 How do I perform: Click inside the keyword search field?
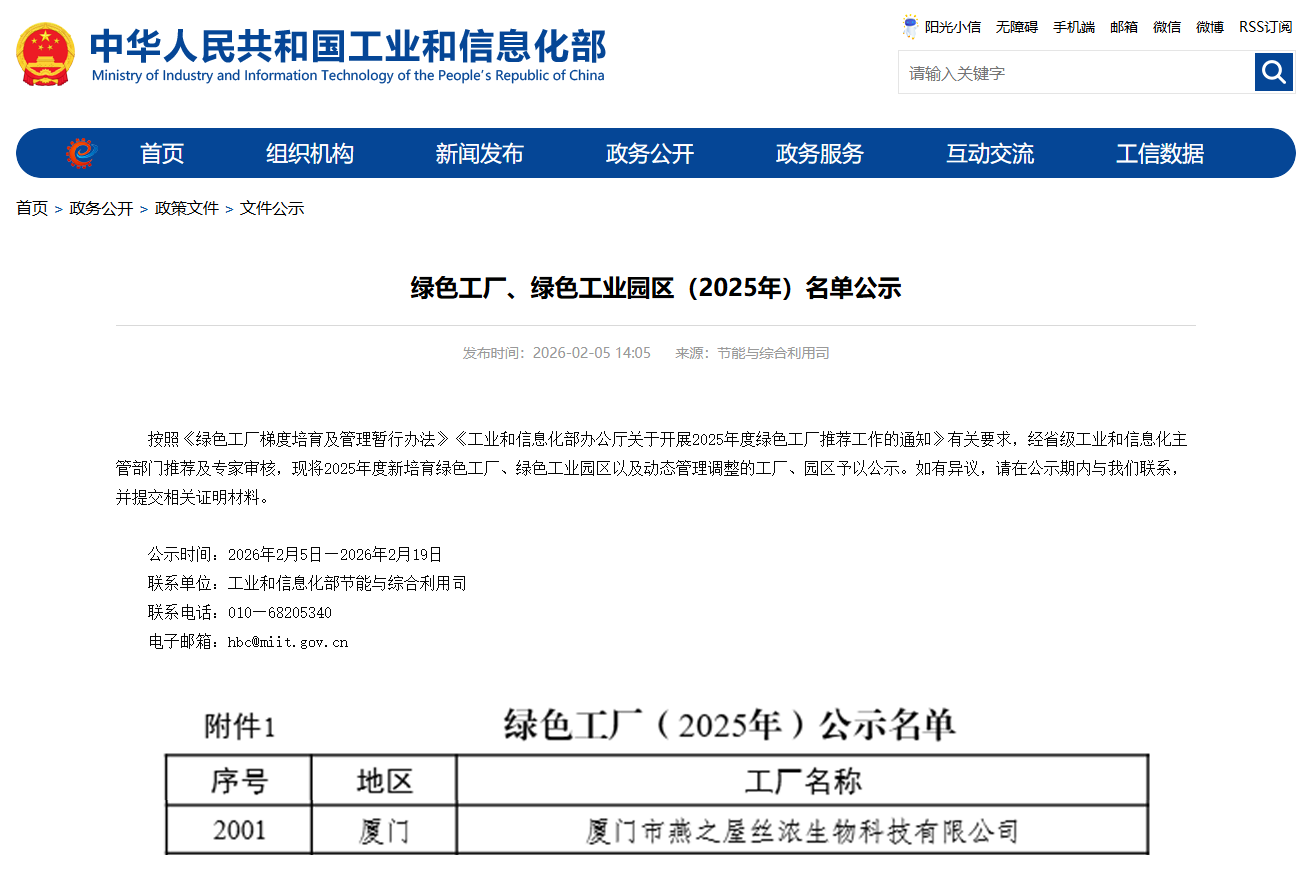click(1070, 72)
